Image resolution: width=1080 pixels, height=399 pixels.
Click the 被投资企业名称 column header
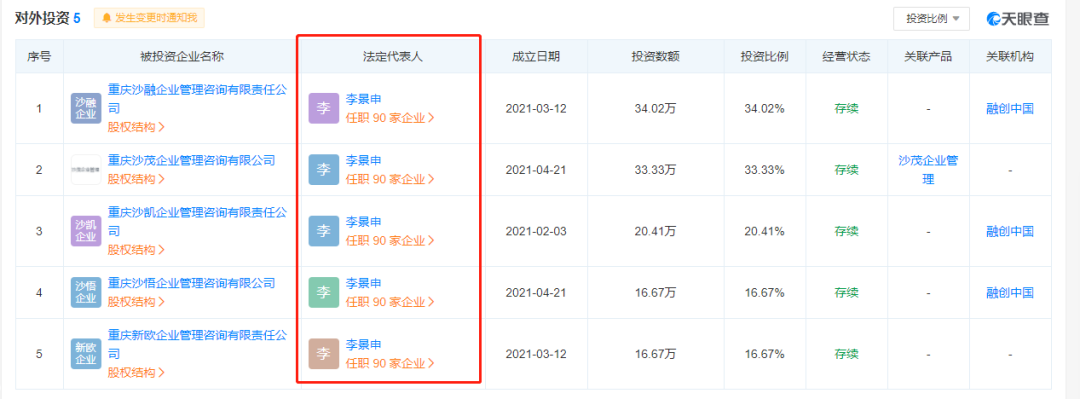tap(182, 57)
